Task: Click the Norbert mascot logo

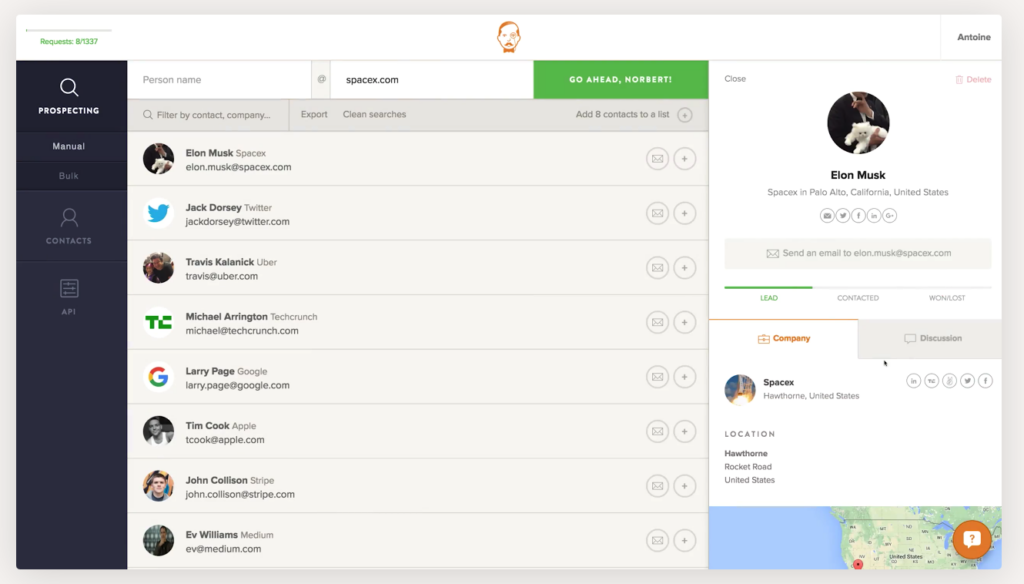Action: tap(509, 37)
